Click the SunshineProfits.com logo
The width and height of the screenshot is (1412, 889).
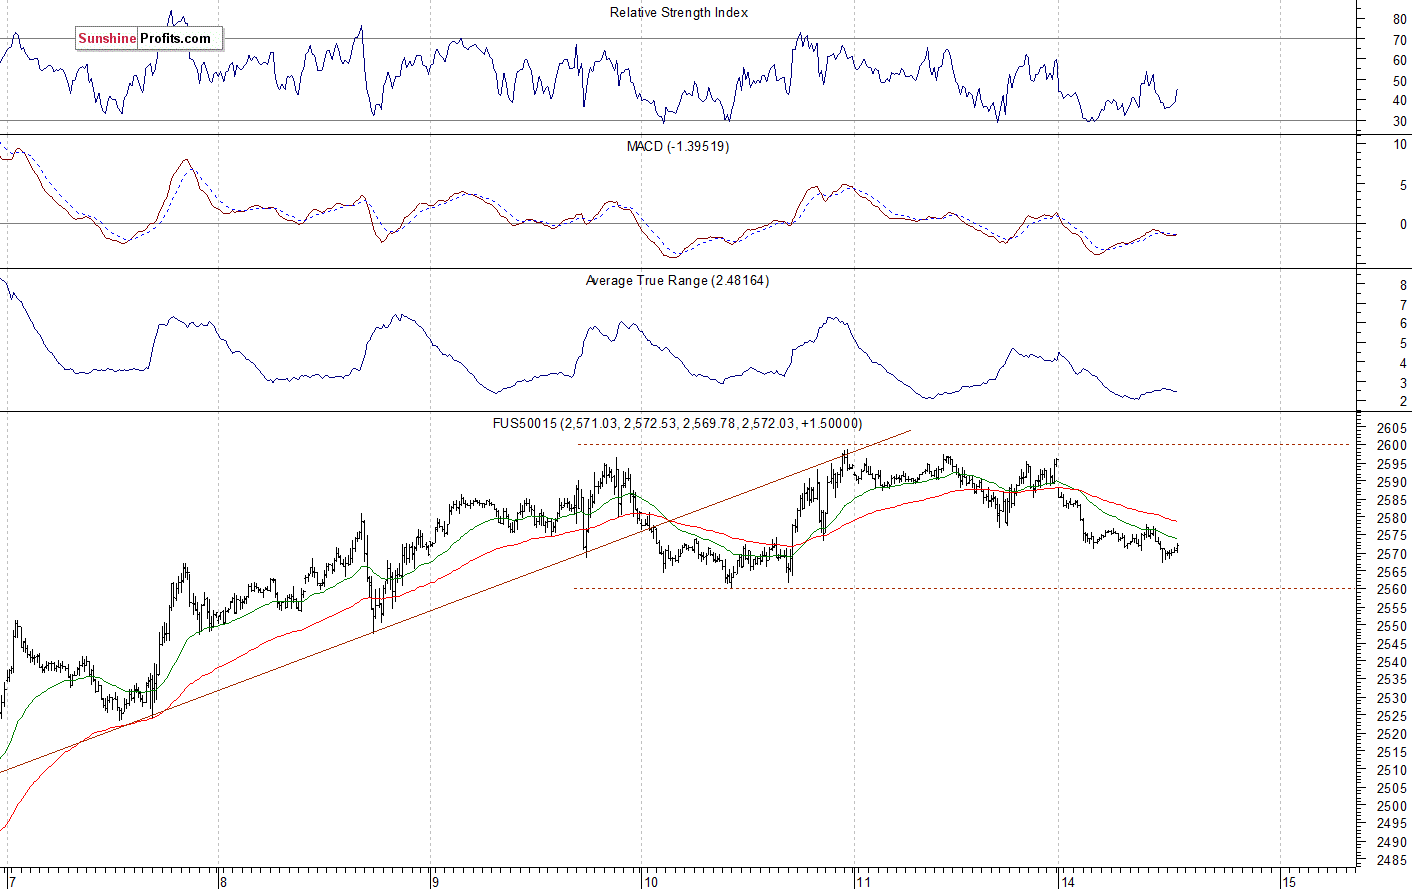coord(149,39)
